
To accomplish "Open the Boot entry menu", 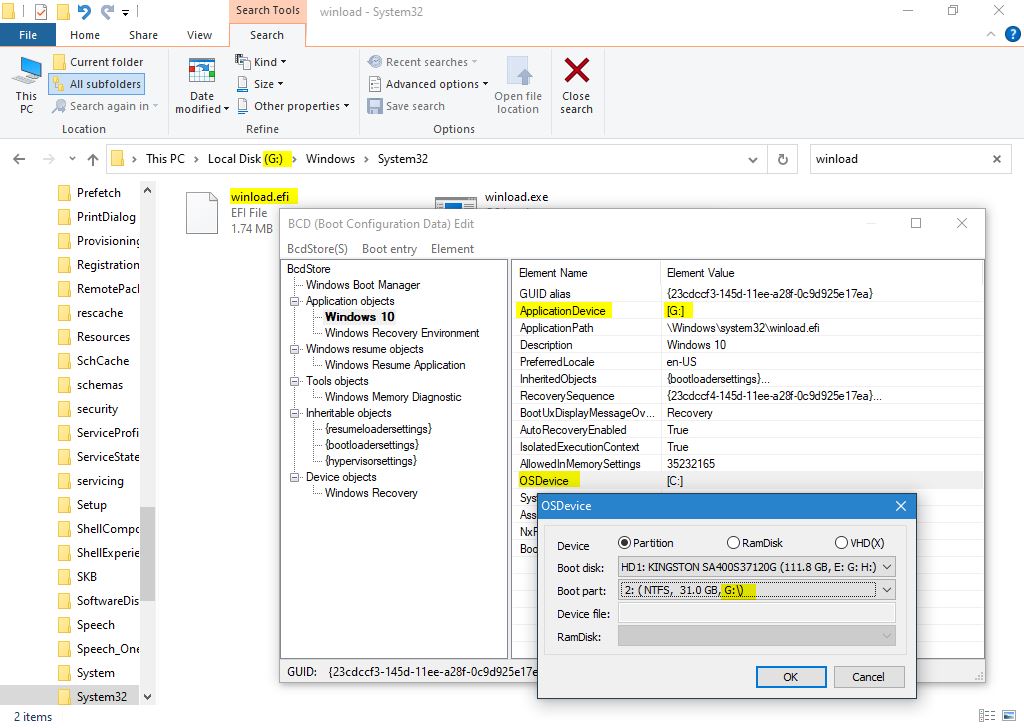I will 389,249.
